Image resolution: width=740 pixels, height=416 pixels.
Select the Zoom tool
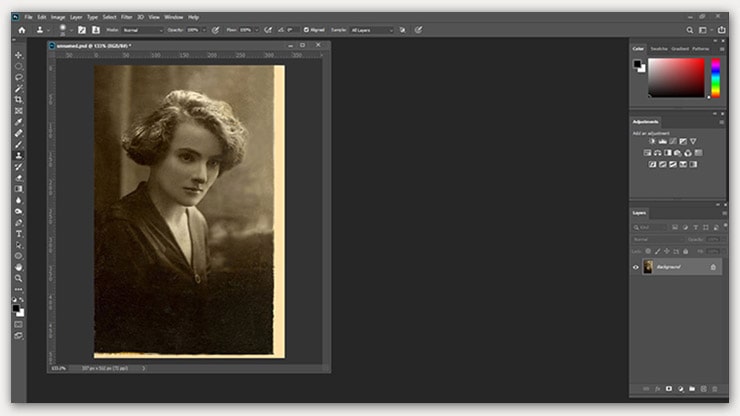(x=19, y=278)
